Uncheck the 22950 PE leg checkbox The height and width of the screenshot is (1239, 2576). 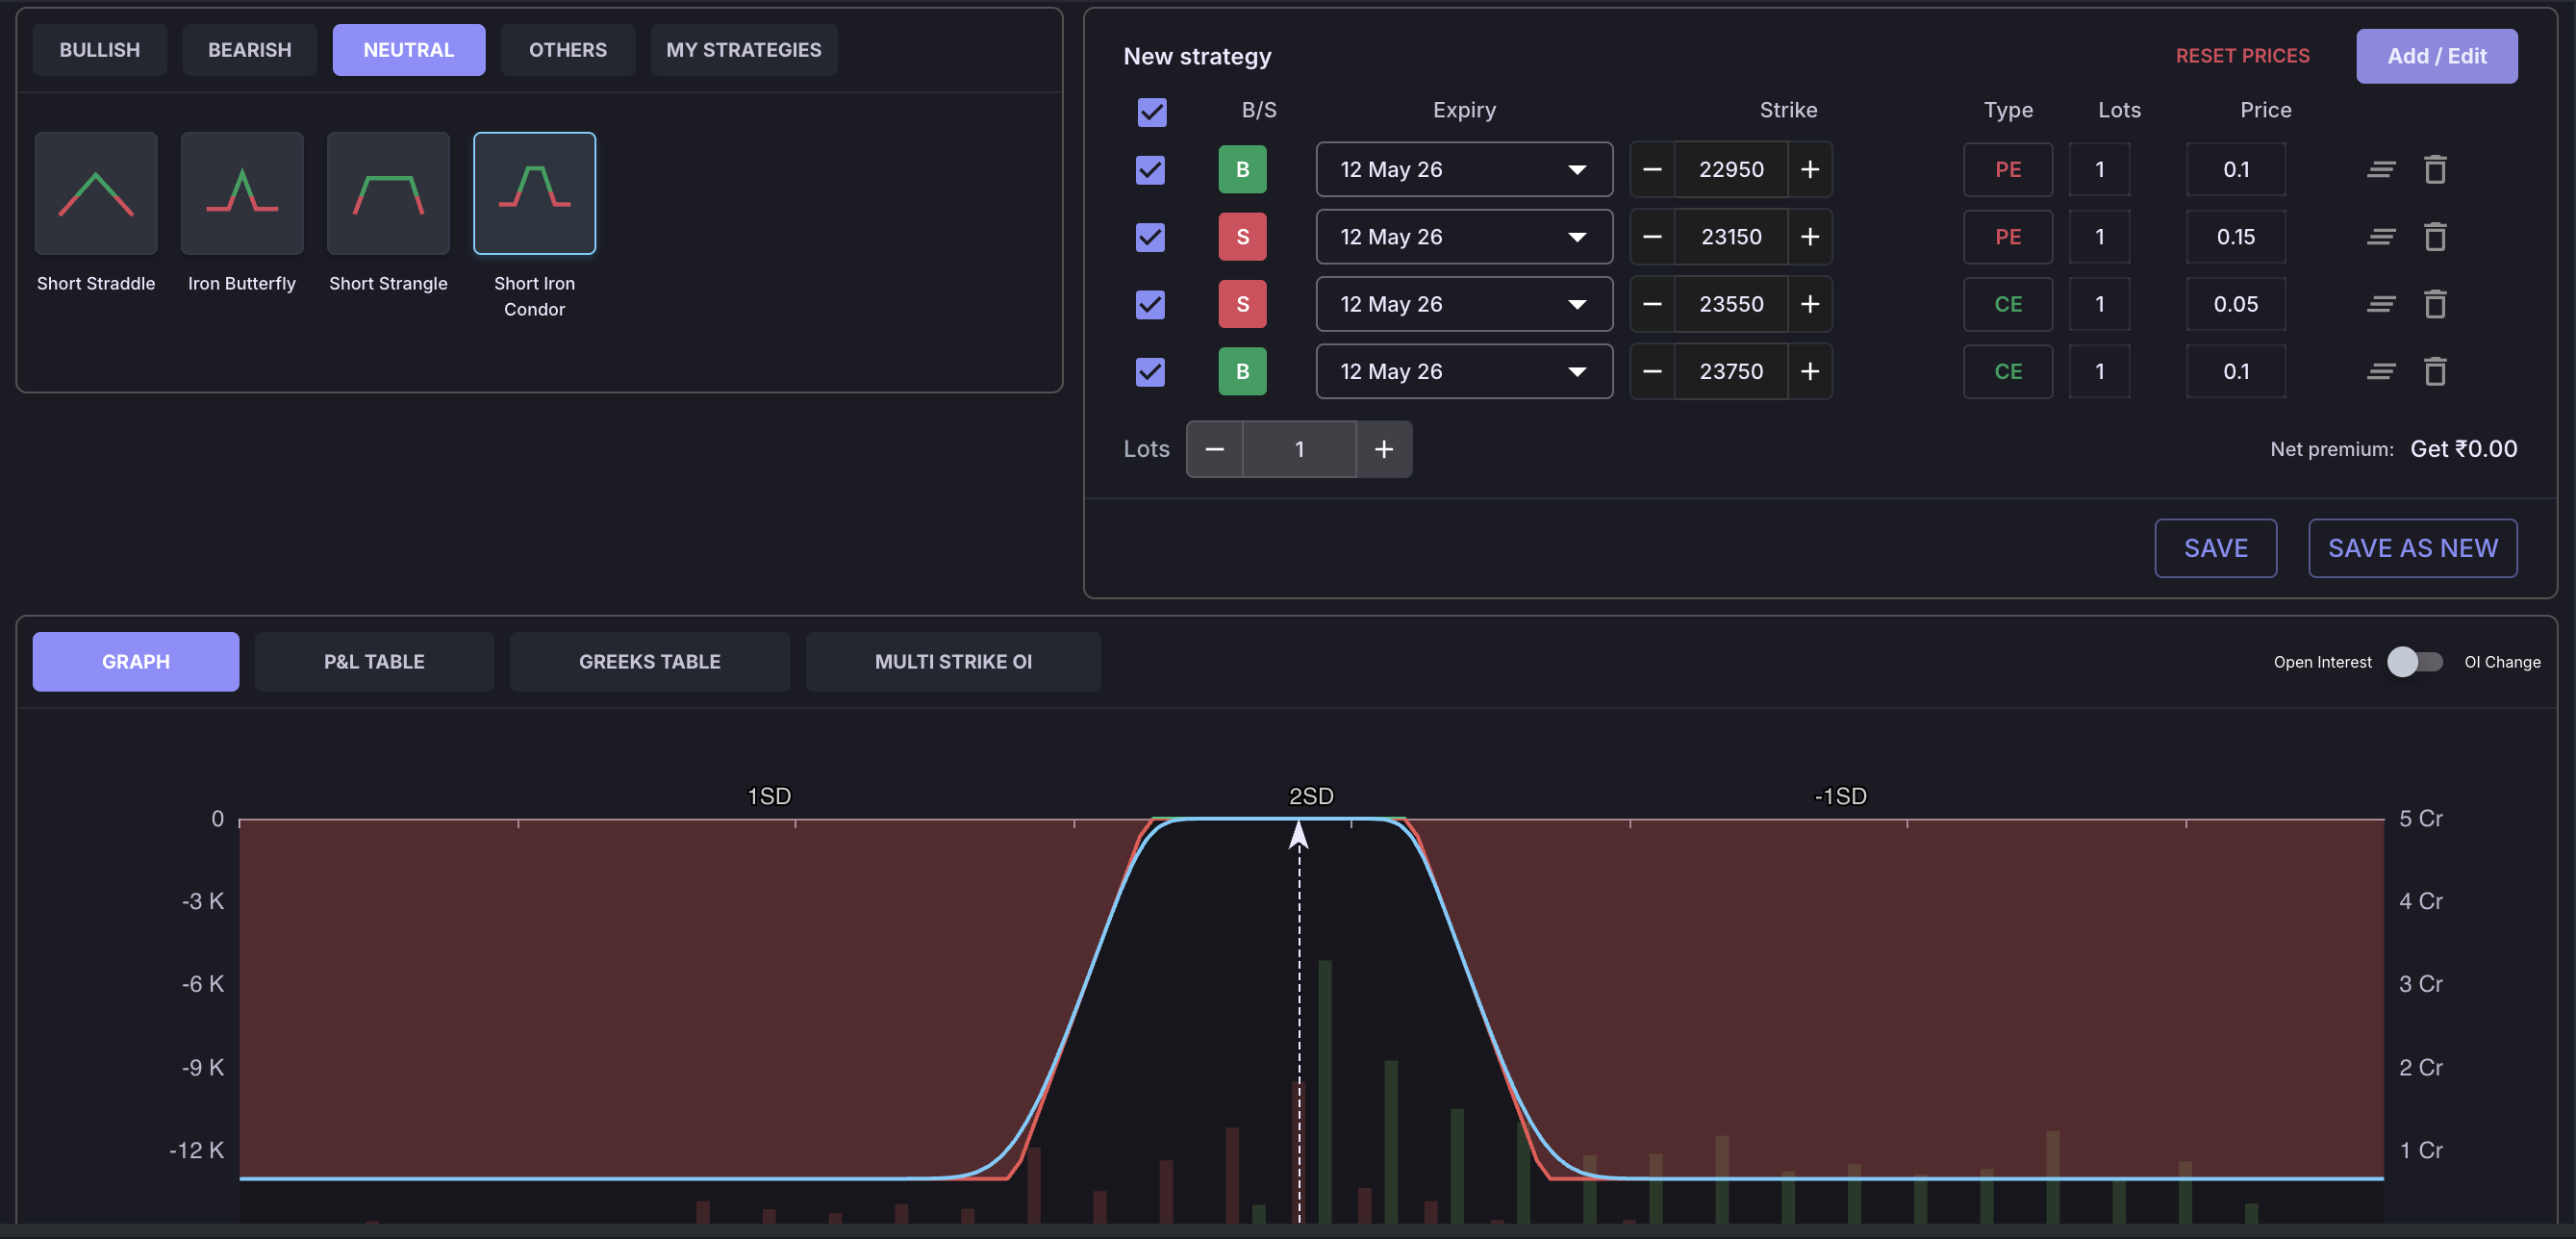[1151, 170]
